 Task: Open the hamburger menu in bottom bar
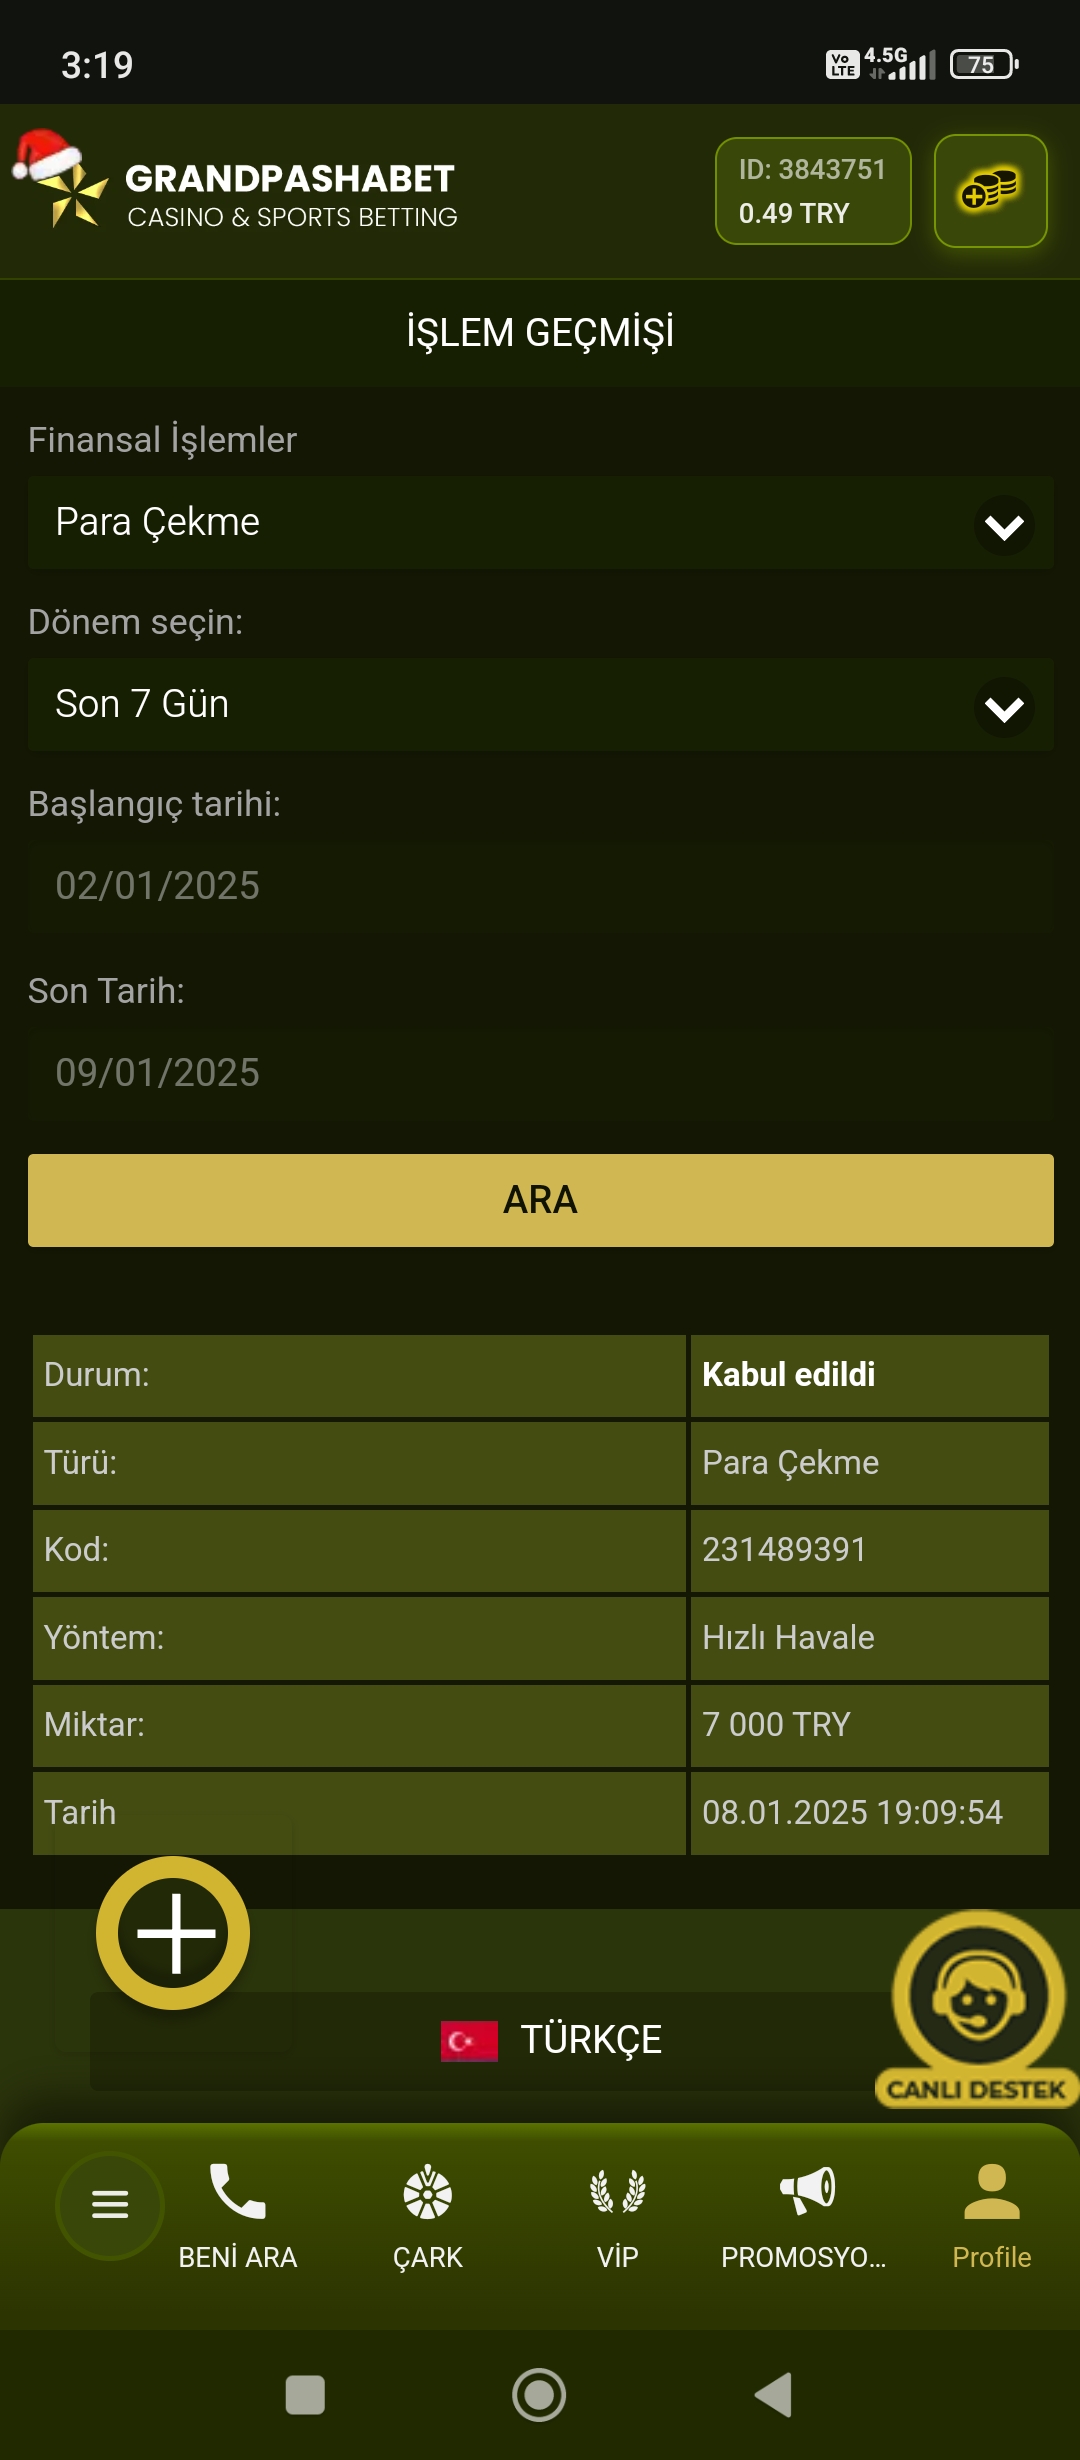[110, 2204]
